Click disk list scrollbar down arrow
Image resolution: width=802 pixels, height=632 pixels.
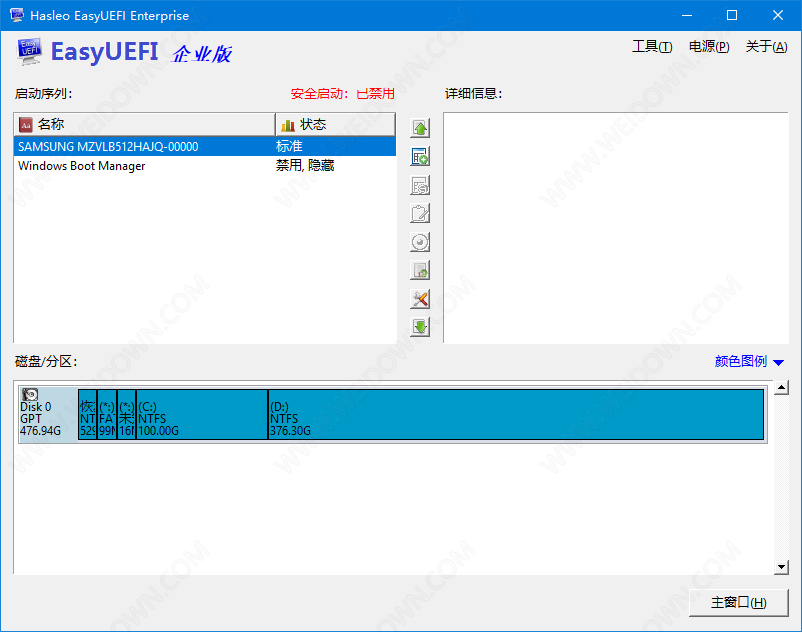(781, 567)
